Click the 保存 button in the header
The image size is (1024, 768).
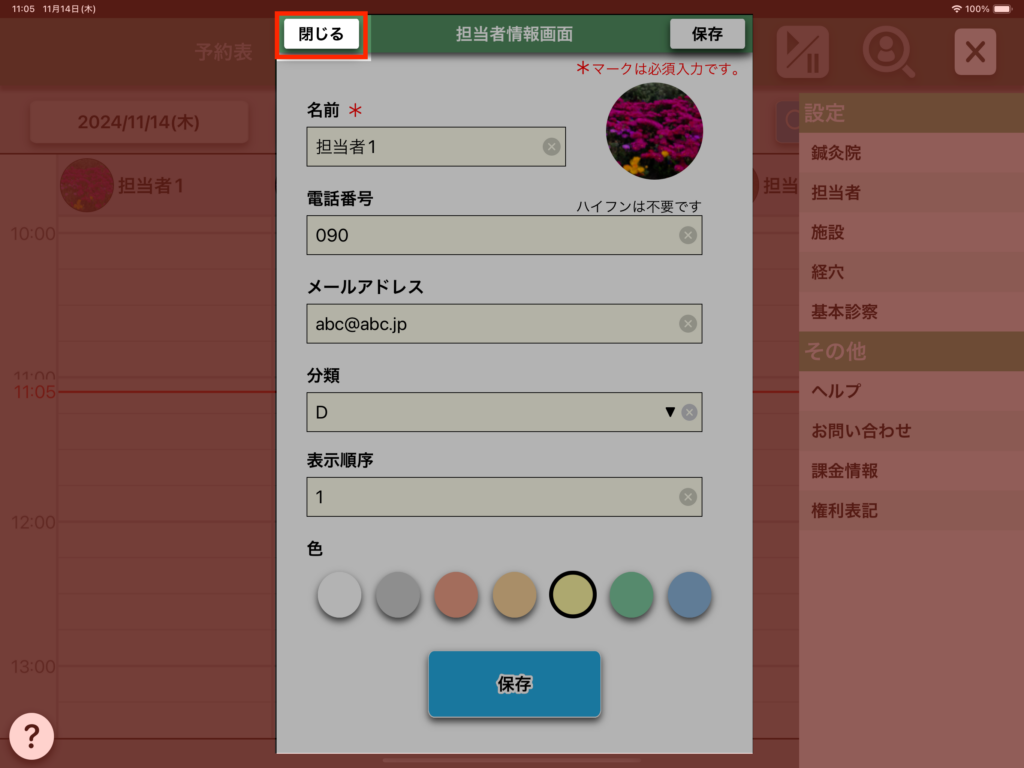(x=707, y=34)
